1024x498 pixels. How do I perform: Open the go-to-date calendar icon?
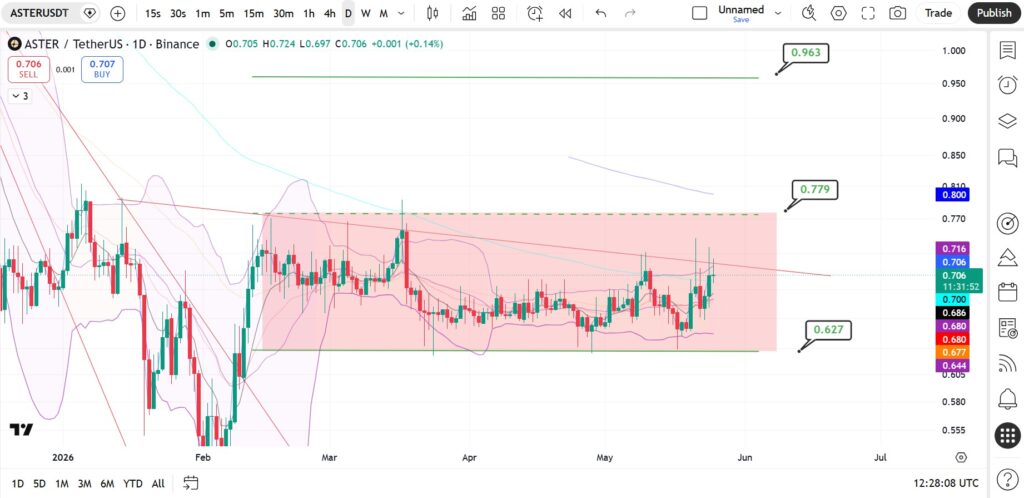191,484
